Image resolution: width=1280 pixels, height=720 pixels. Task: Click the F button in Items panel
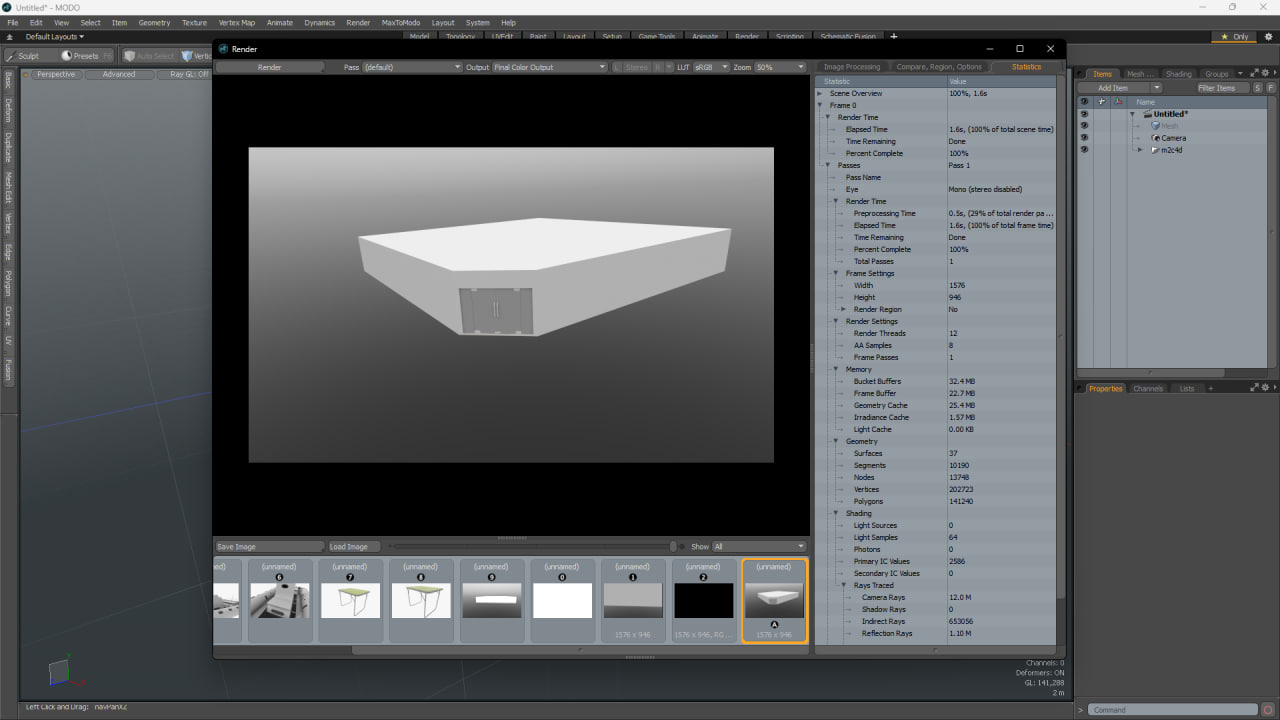(x=1271, y=88)
